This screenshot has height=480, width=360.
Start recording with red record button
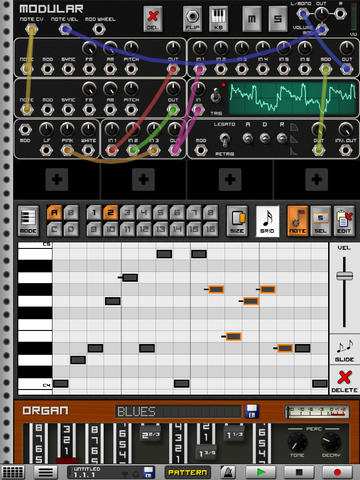point(337,472)
